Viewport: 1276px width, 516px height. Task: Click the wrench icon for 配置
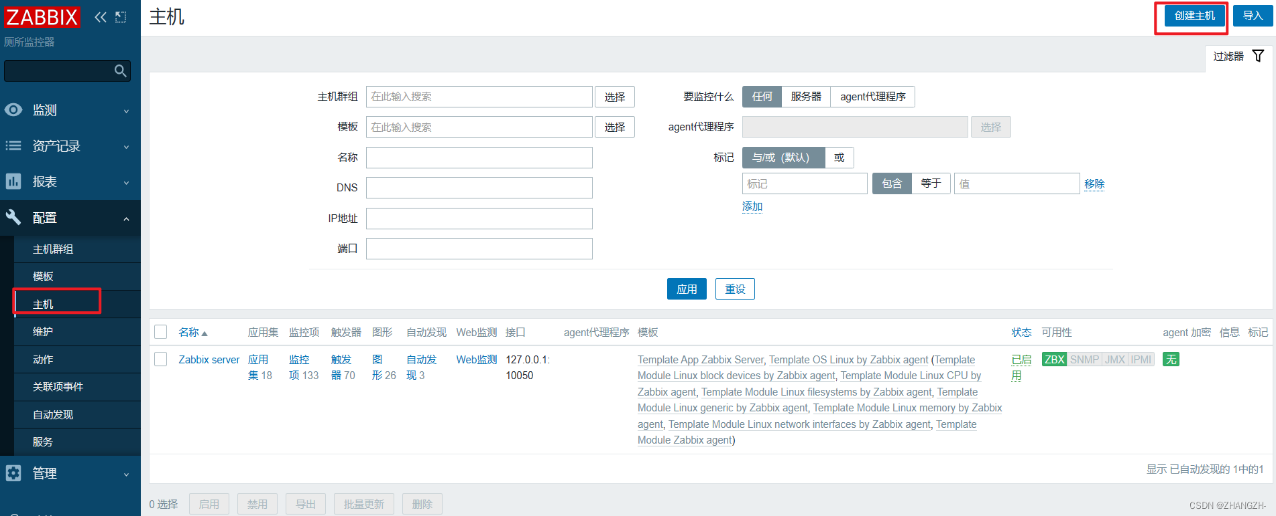pyautogui.click(x=14, y=218)
